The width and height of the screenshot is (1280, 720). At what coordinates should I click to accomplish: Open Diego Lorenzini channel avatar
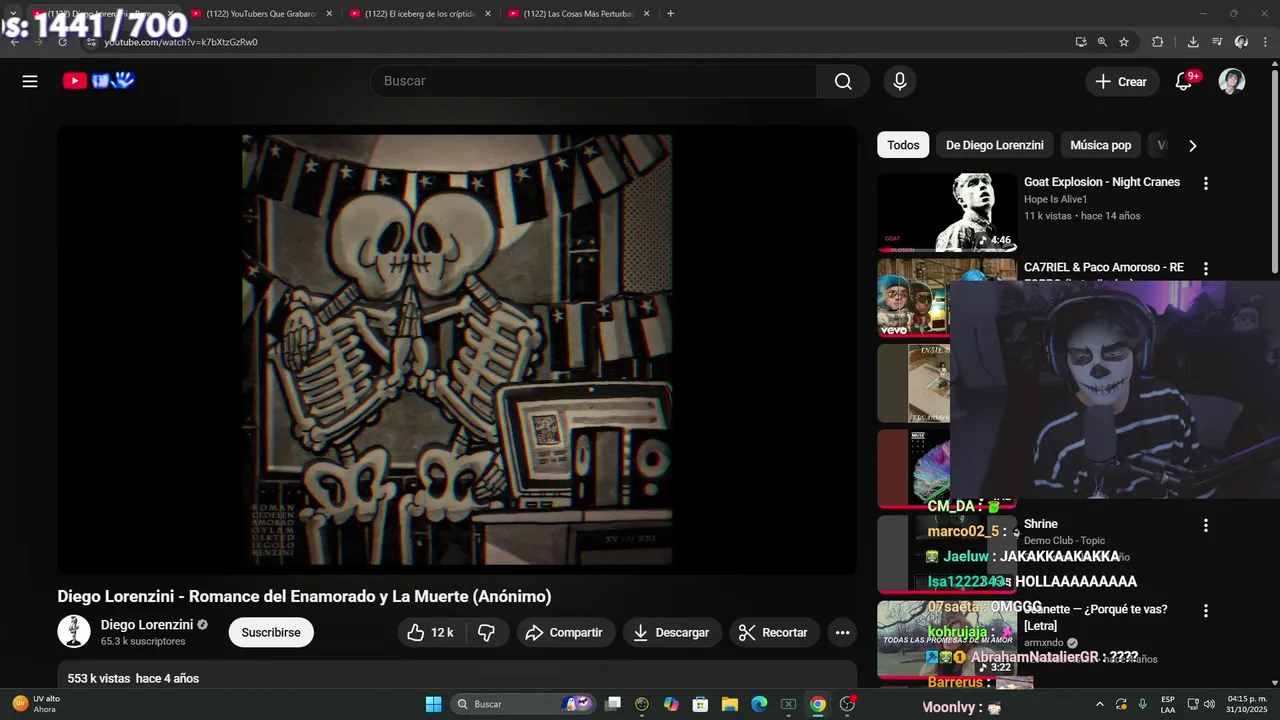74,632
